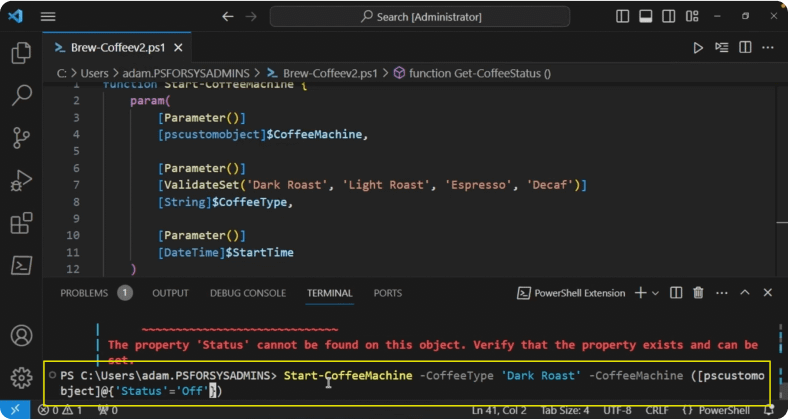The width and height of the screenshot is (788, 420).
Task: Click the ports forwarded status item
Action: coord(107,410)
